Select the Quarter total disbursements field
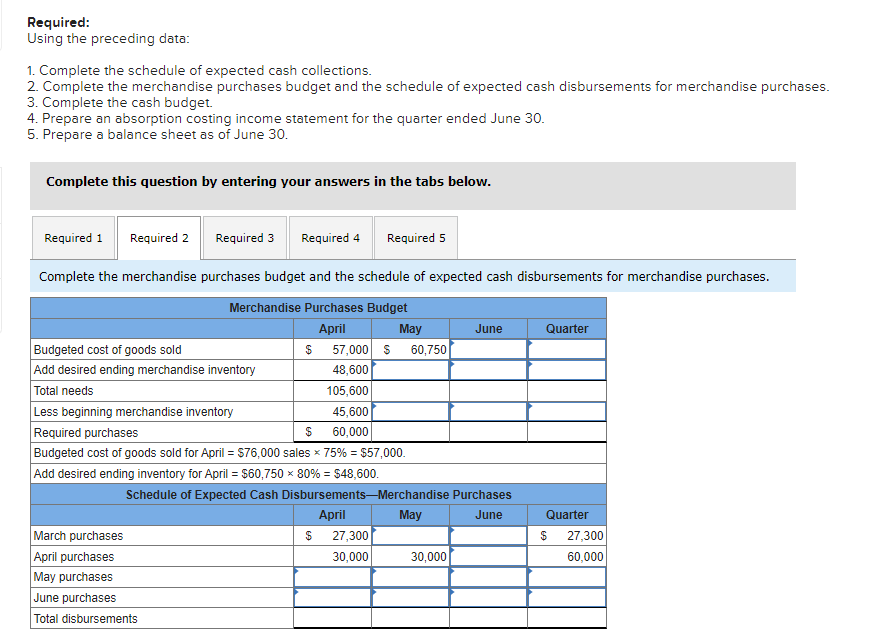Viewport: 890px width, 637px height. tap(567, 618)
